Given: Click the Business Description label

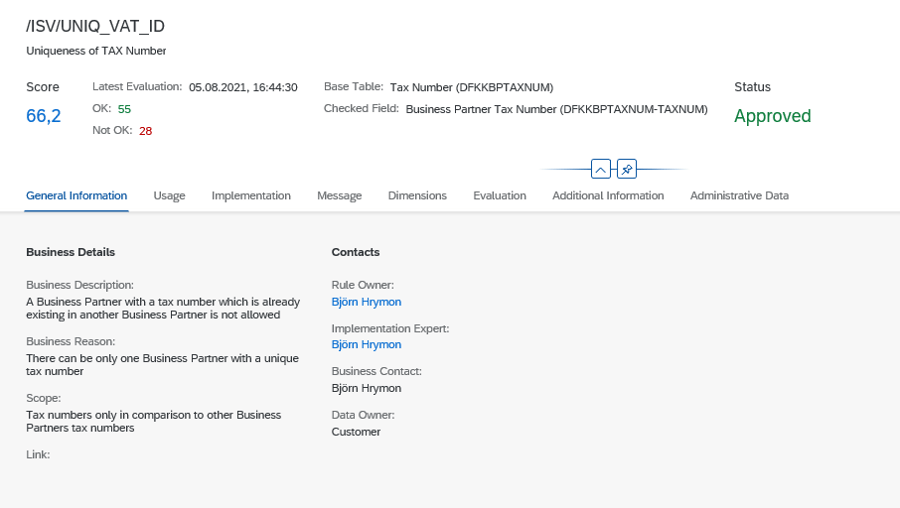Looking at the screenshot, I should pyautogui.click(x=80, y=285).
